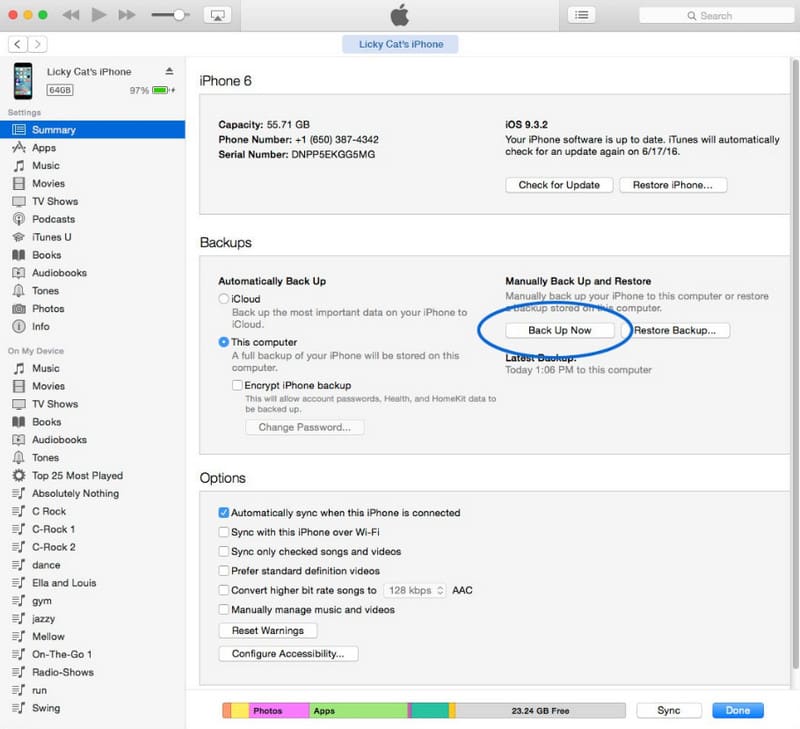
Task: Open the Ella and Louis playlist
Action: pos(92,583)
